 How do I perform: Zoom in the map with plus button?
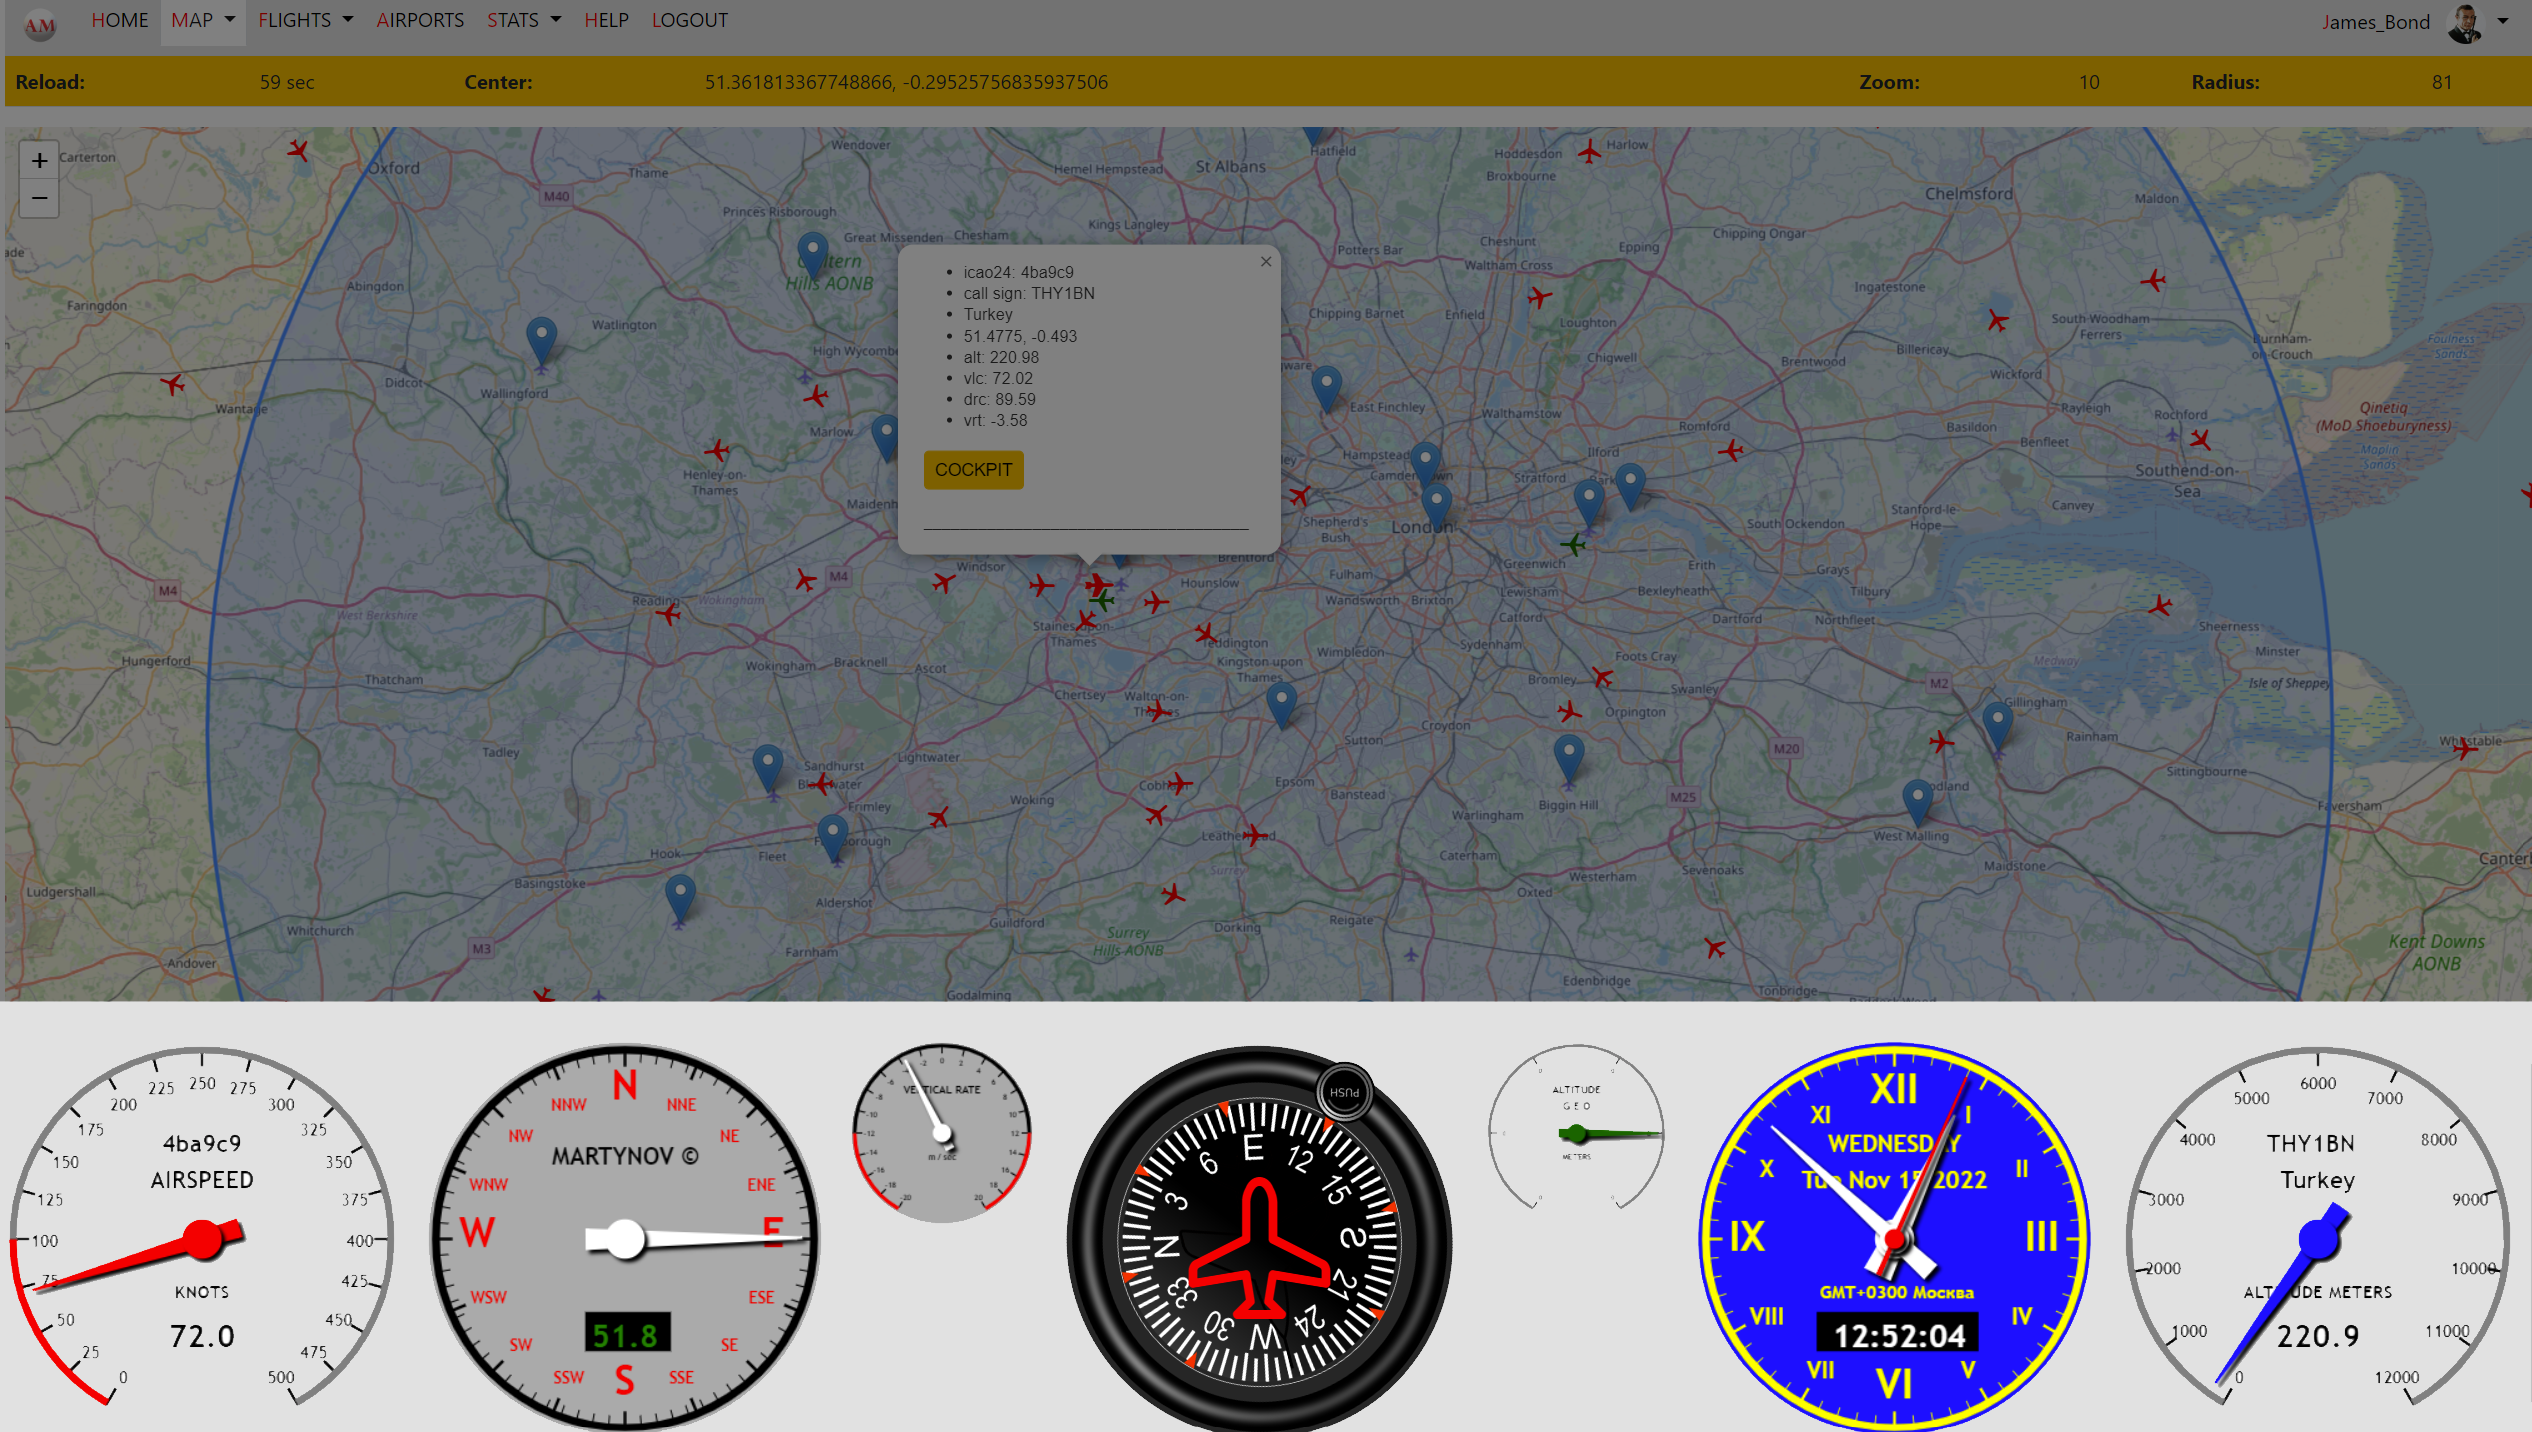click(39, 160)
